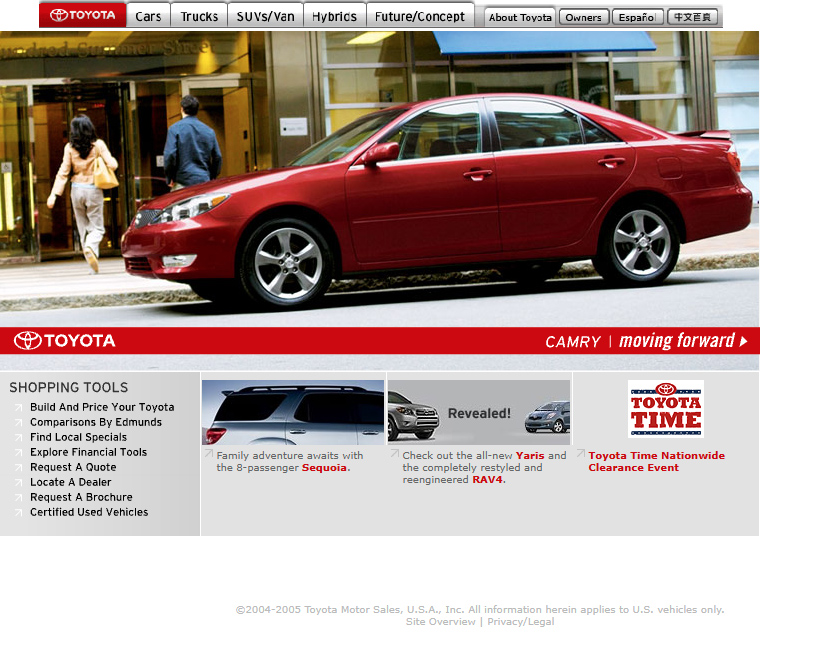This screenshot has width=830, height=650.
Task: Click the Request A Brochure link
Action: [81, 497]
